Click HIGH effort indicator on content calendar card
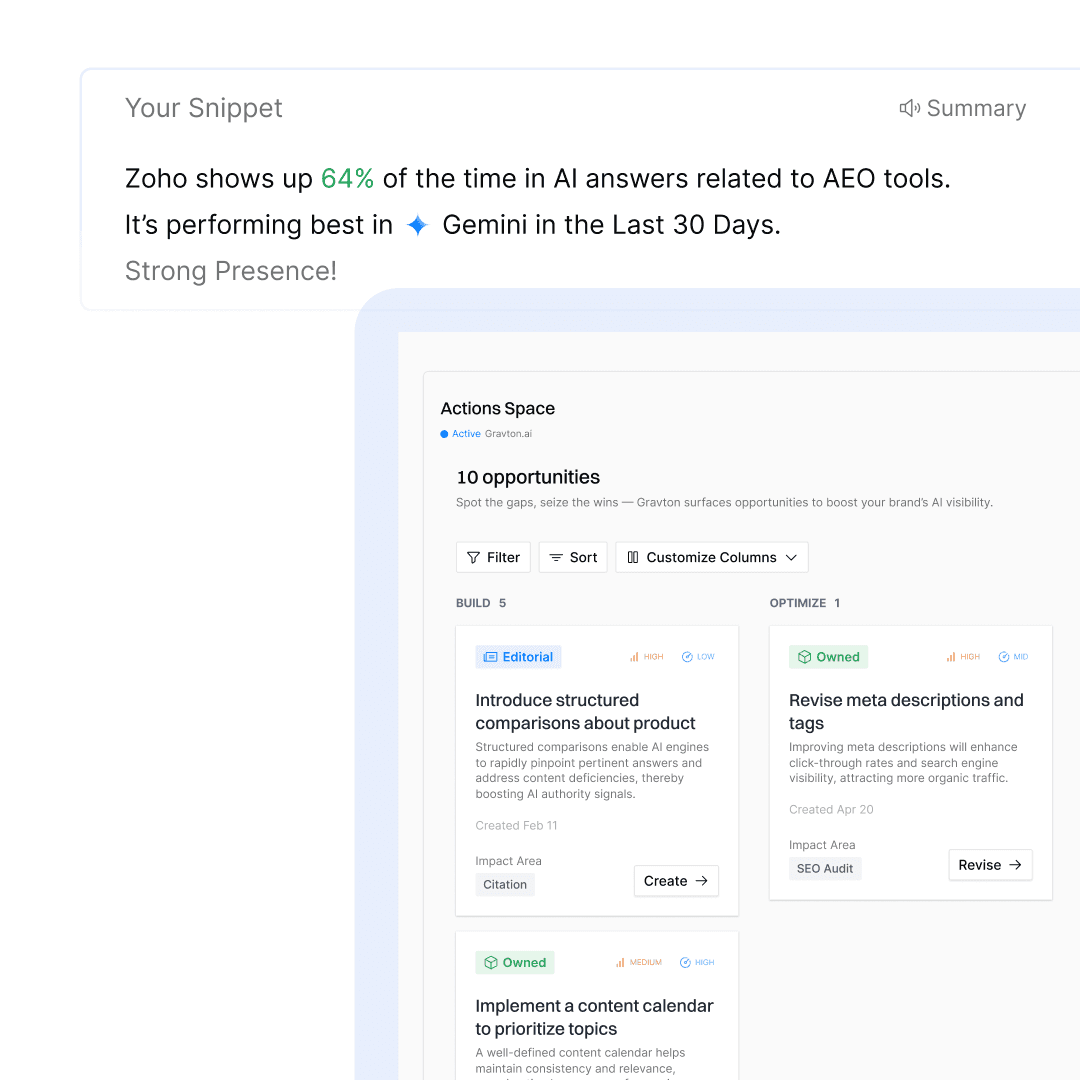Viewport: 1080px width, 1080px height. 697,962
